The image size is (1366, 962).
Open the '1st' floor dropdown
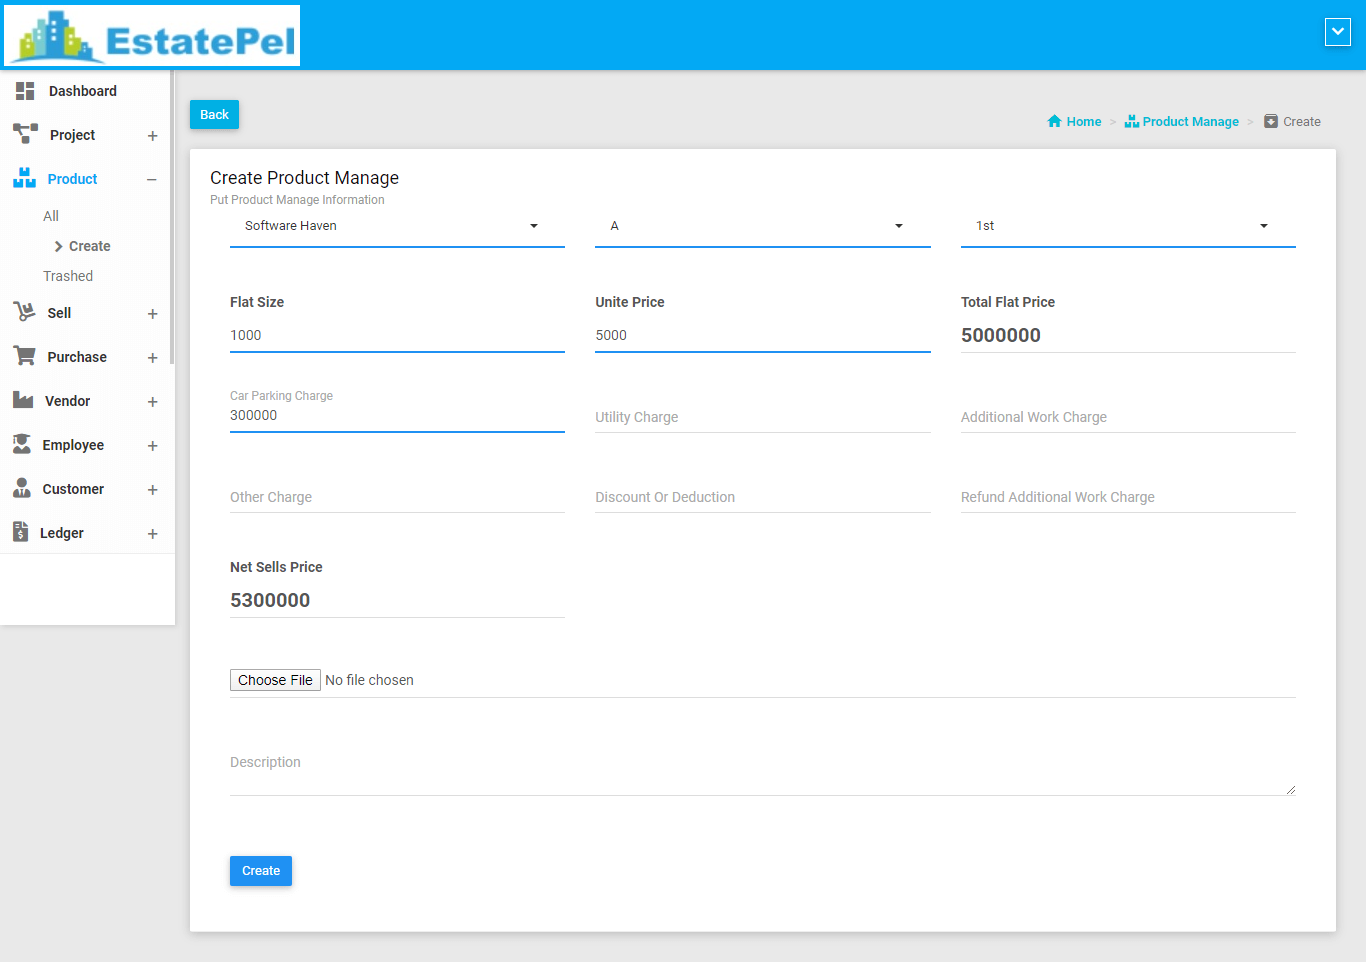pyautogui.click(x=1127, y=226)
